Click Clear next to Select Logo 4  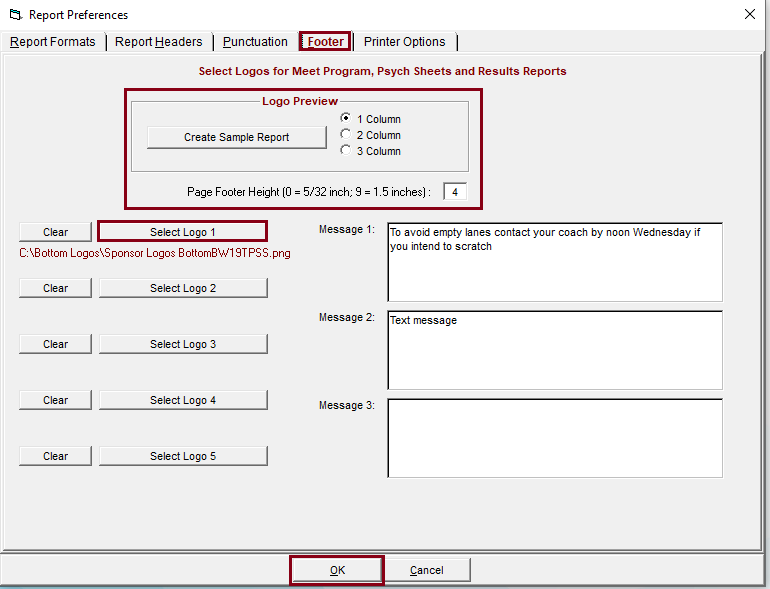tap(55, 400)
